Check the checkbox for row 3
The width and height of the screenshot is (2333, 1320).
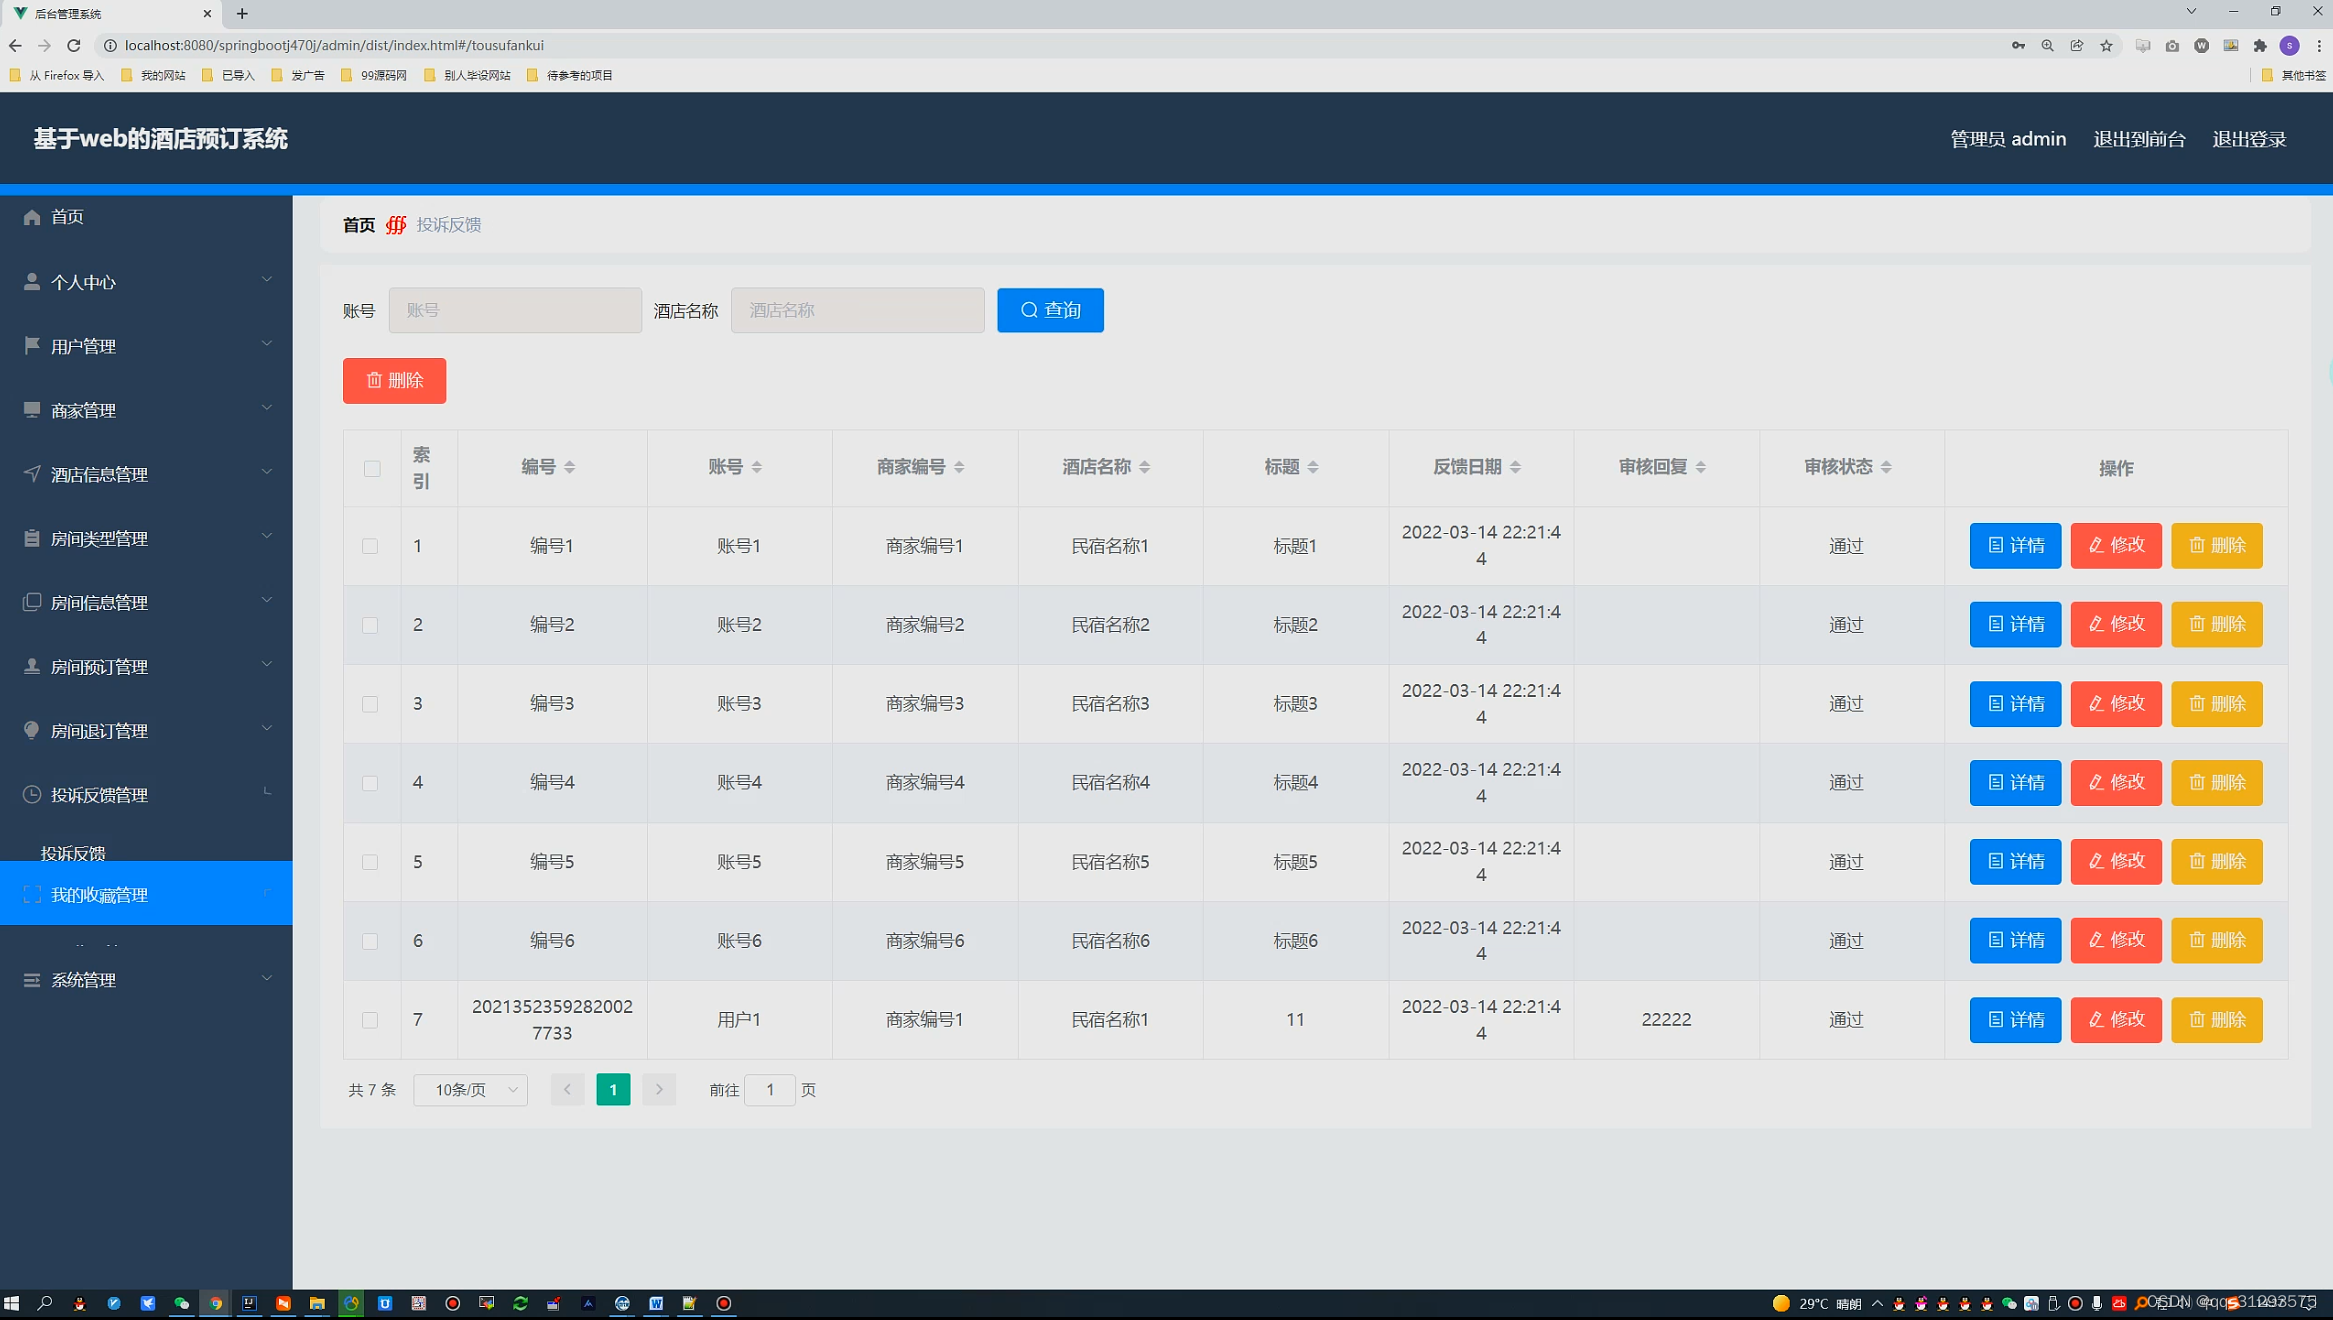click(x=370, y=704)
